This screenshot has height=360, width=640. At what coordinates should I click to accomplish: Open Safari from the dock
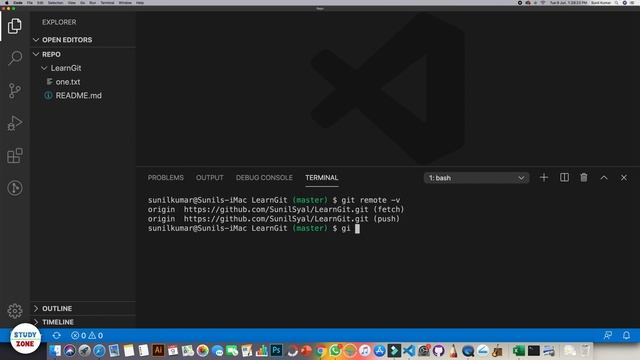pyautogui.click(x=99, y=351)
